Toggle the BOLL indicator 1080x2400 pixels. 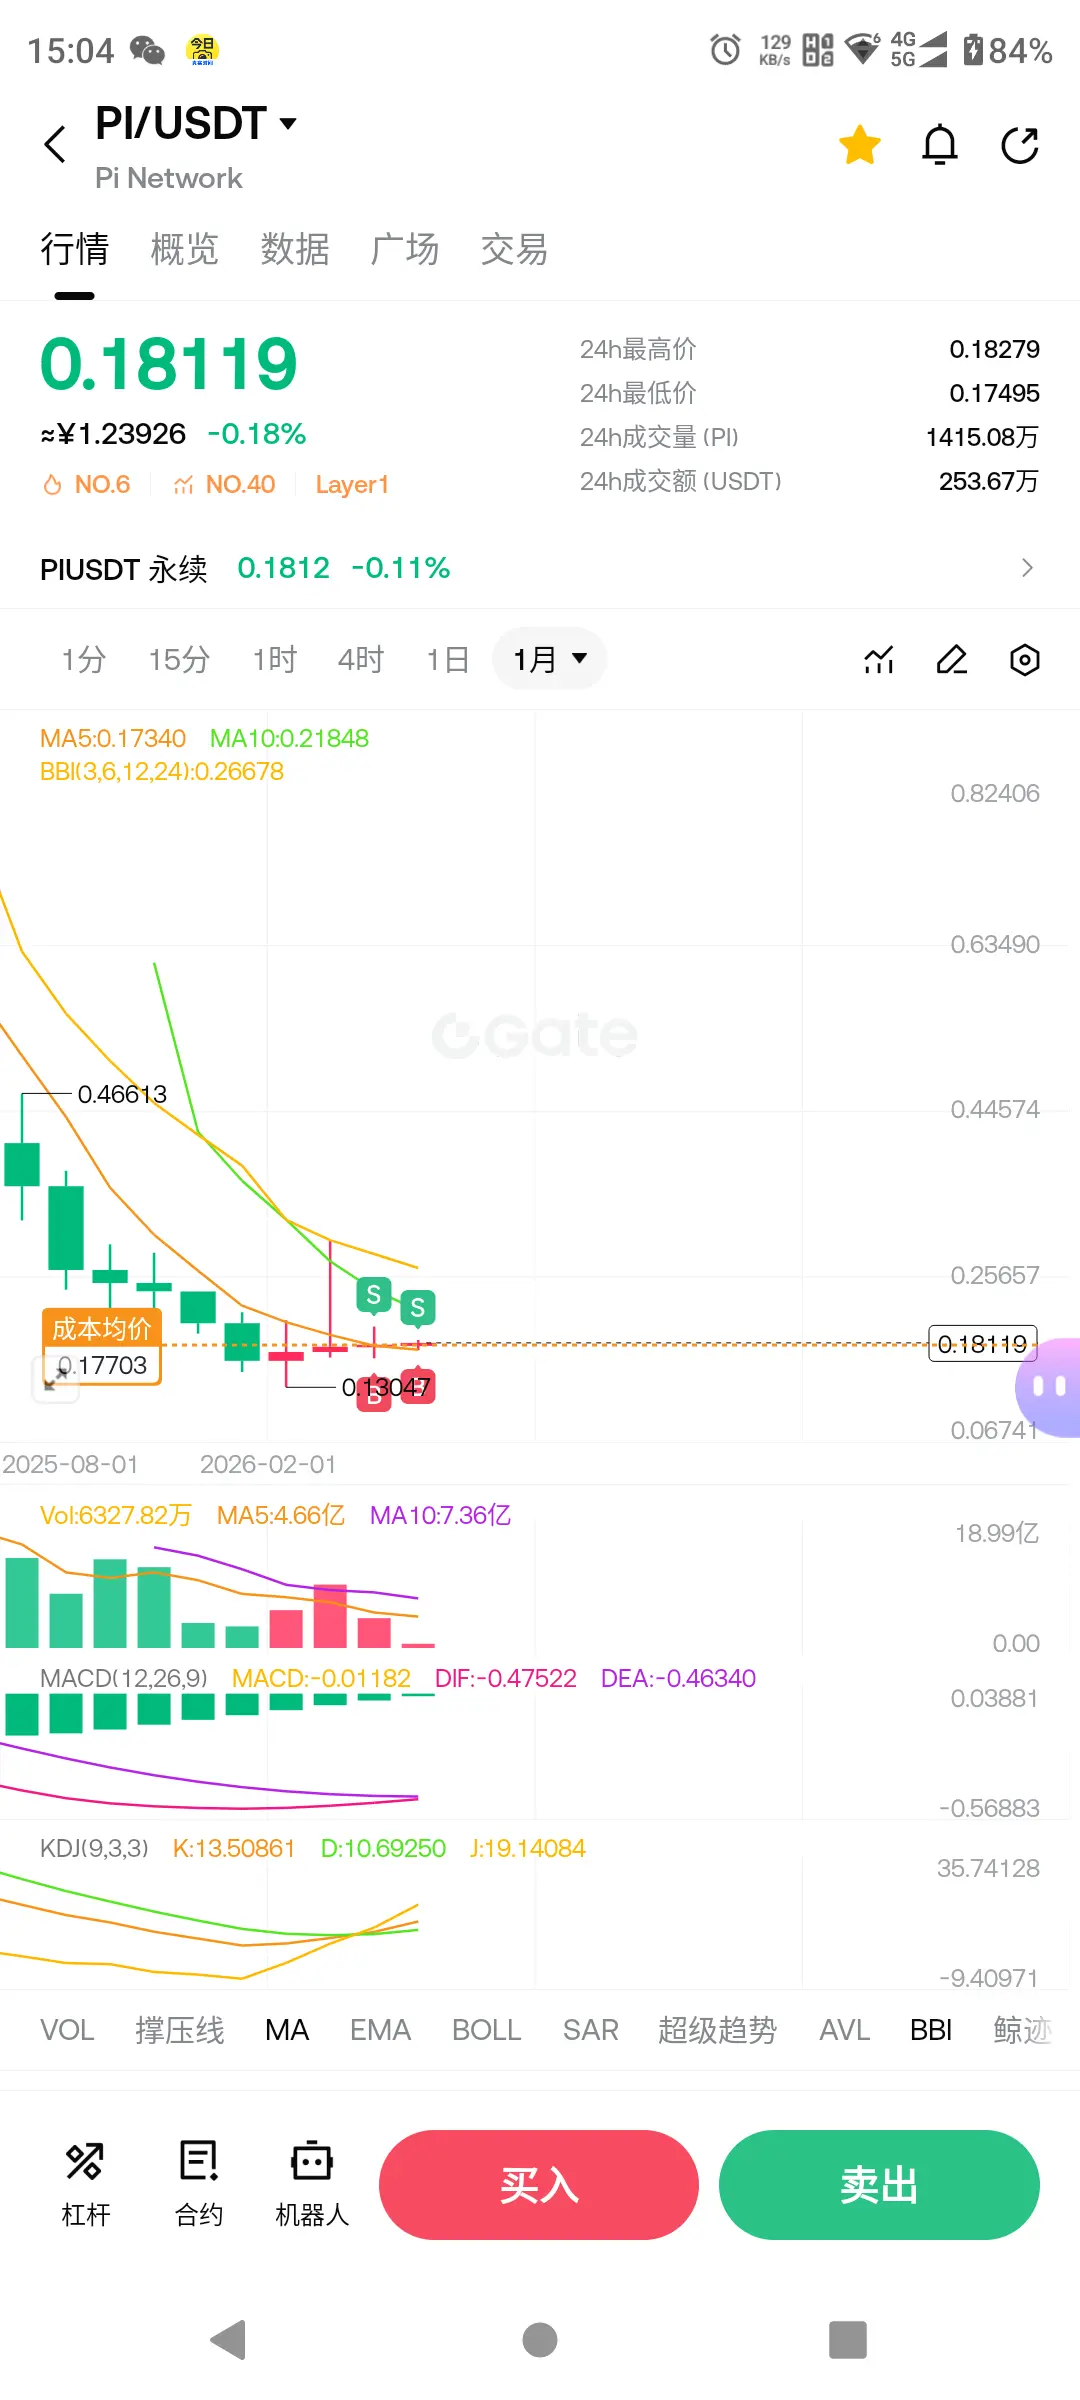487,2030
